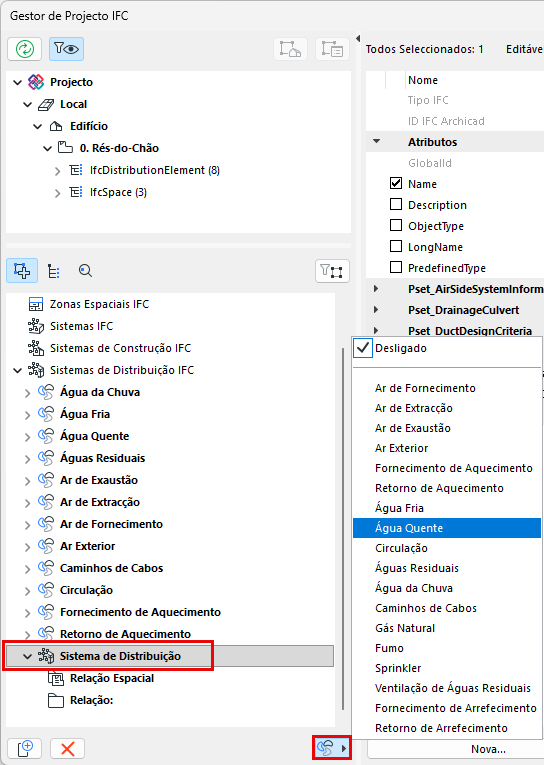Screen dimensions: 544x765
Task: Expand IfcSpace (3) node
Action: click(58, 193)
